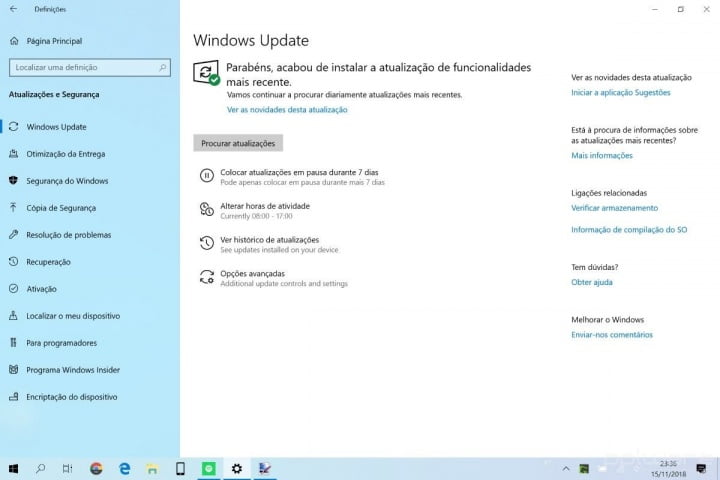Launch Google Chrome from the taskbar

[96, 469]
